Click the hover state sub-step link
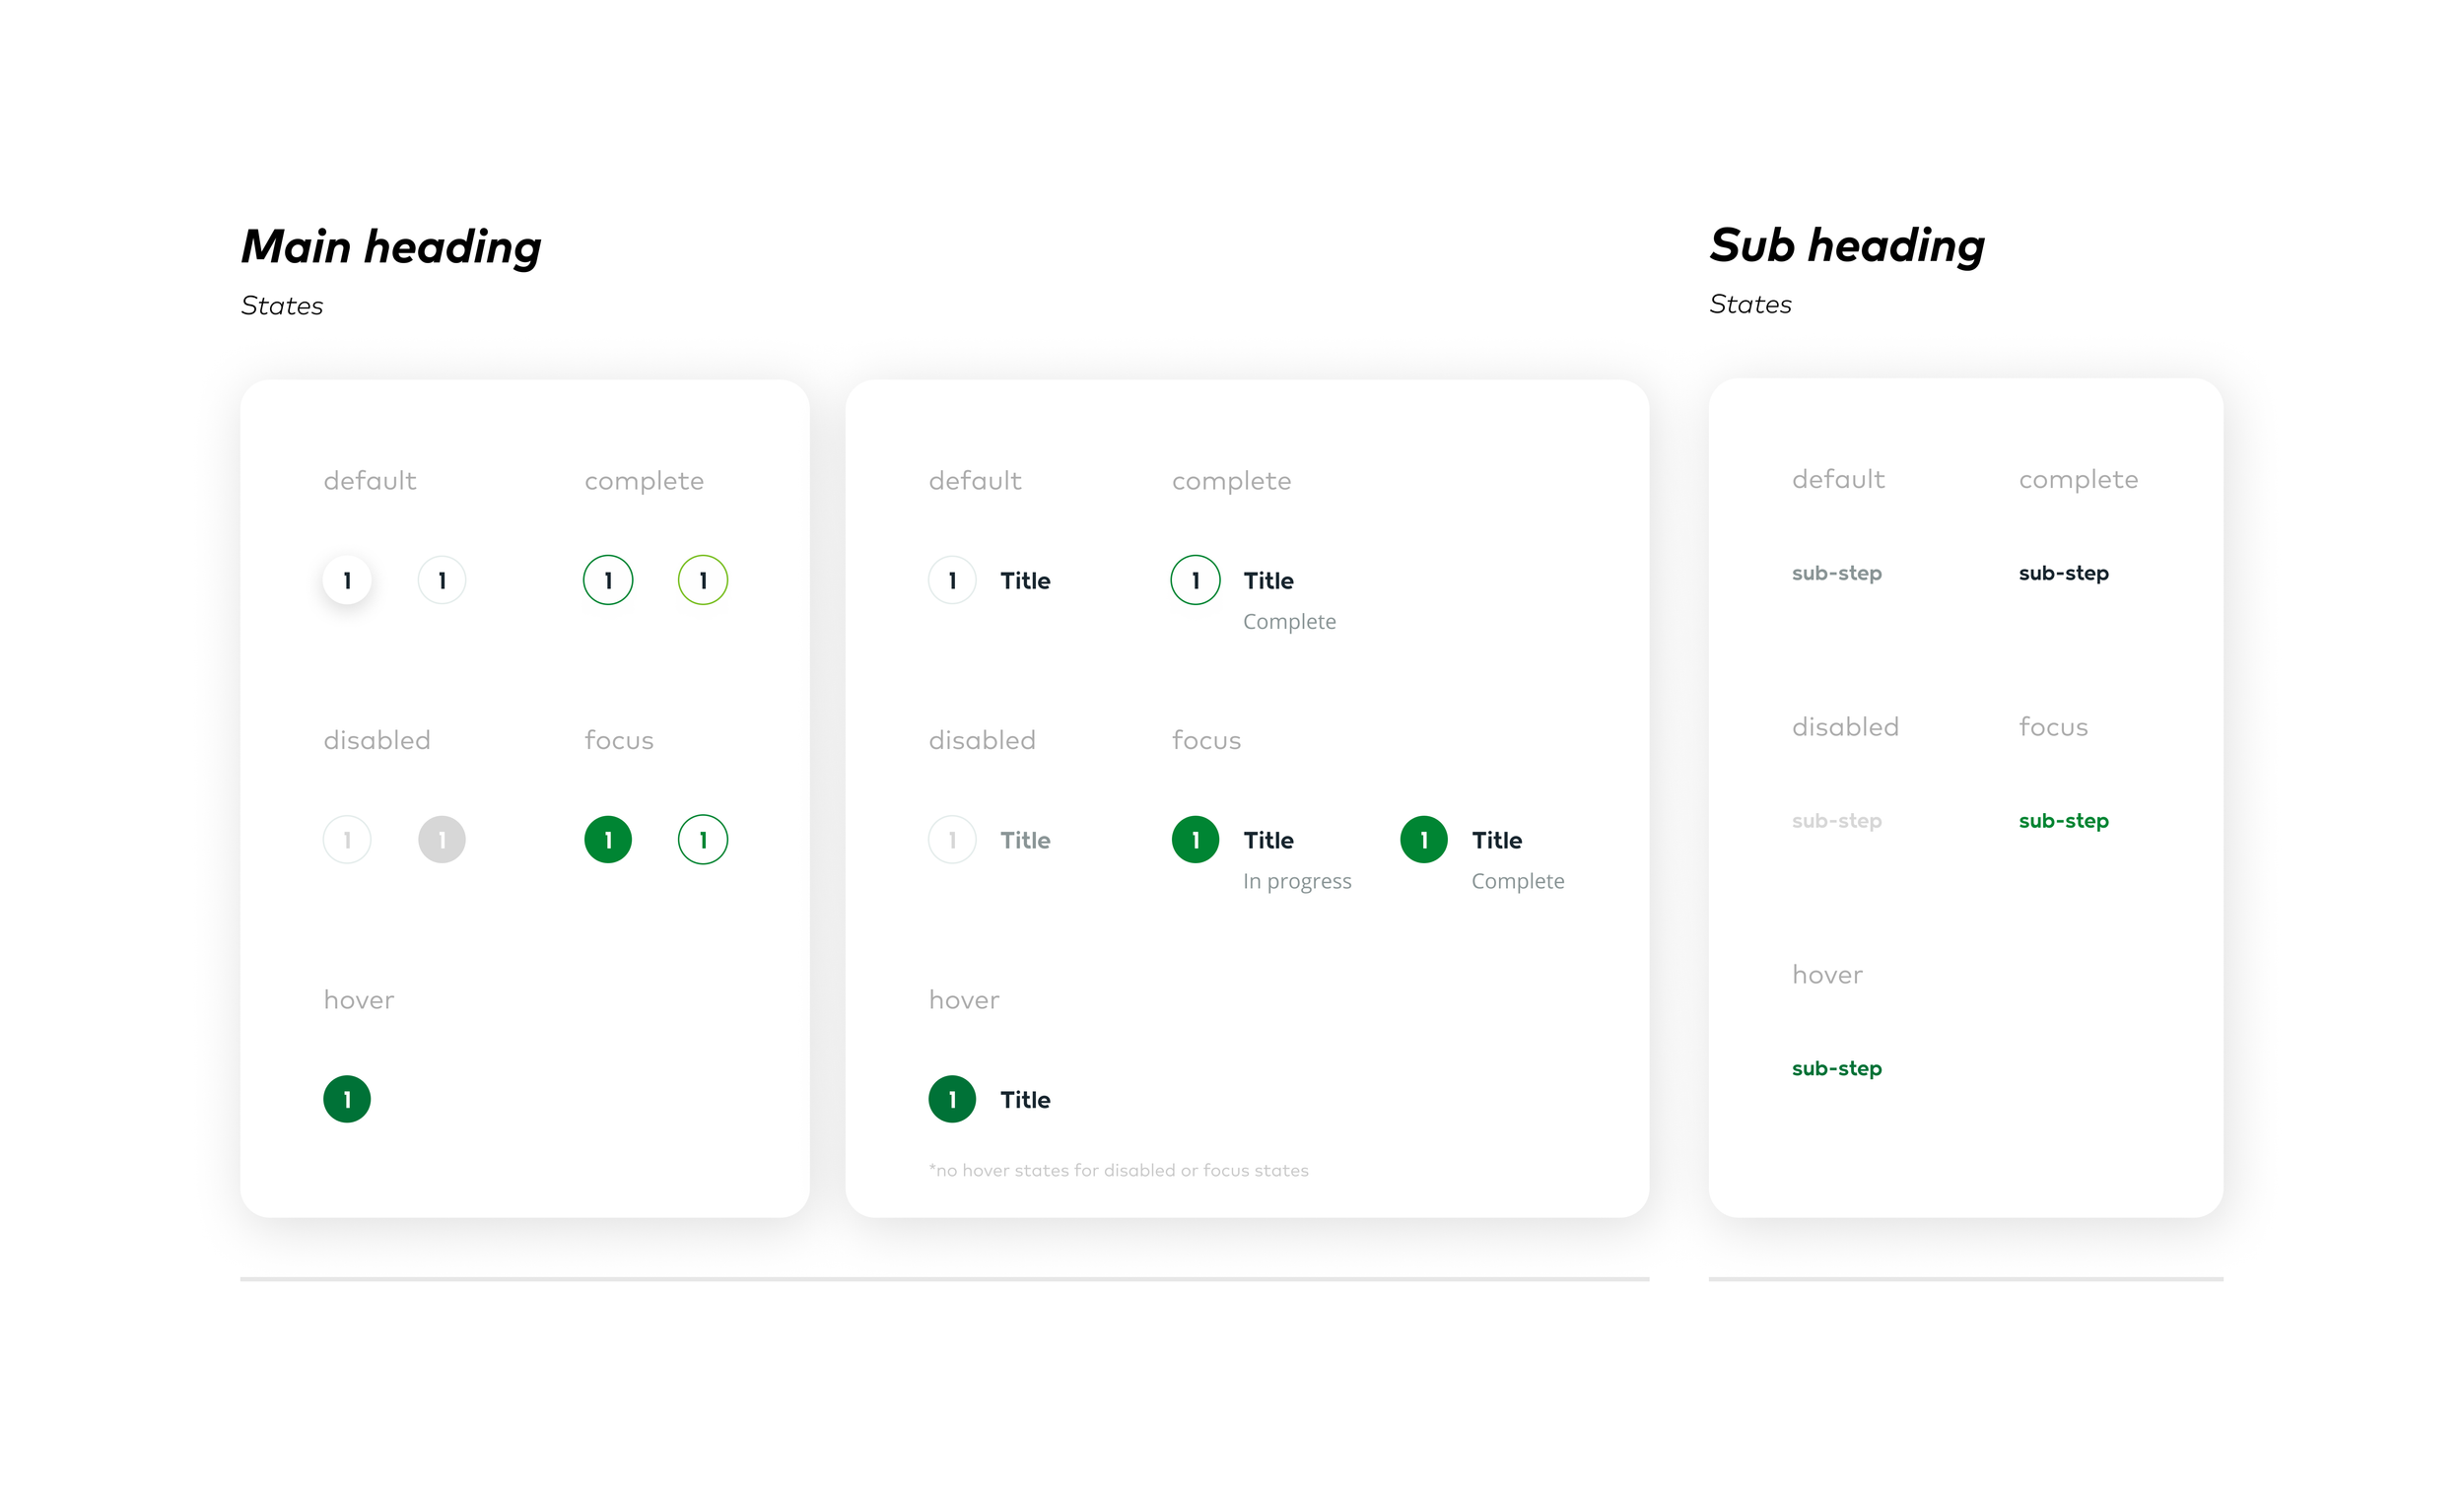 coord(1837,1069)
